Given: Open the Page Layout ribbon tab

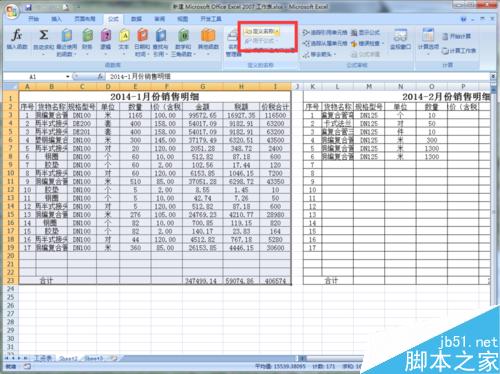Looking at the screenshot, I should (85, 19).
